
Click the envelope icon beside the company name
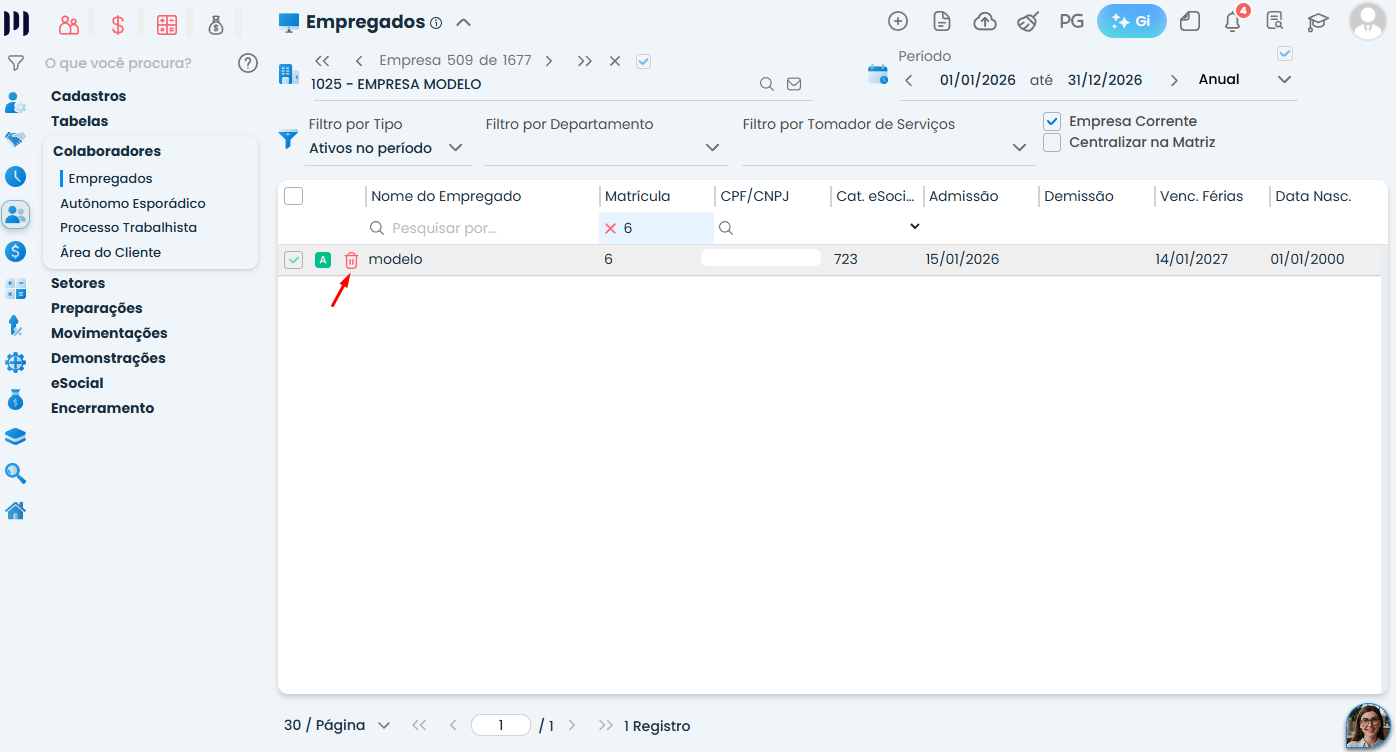794,84
